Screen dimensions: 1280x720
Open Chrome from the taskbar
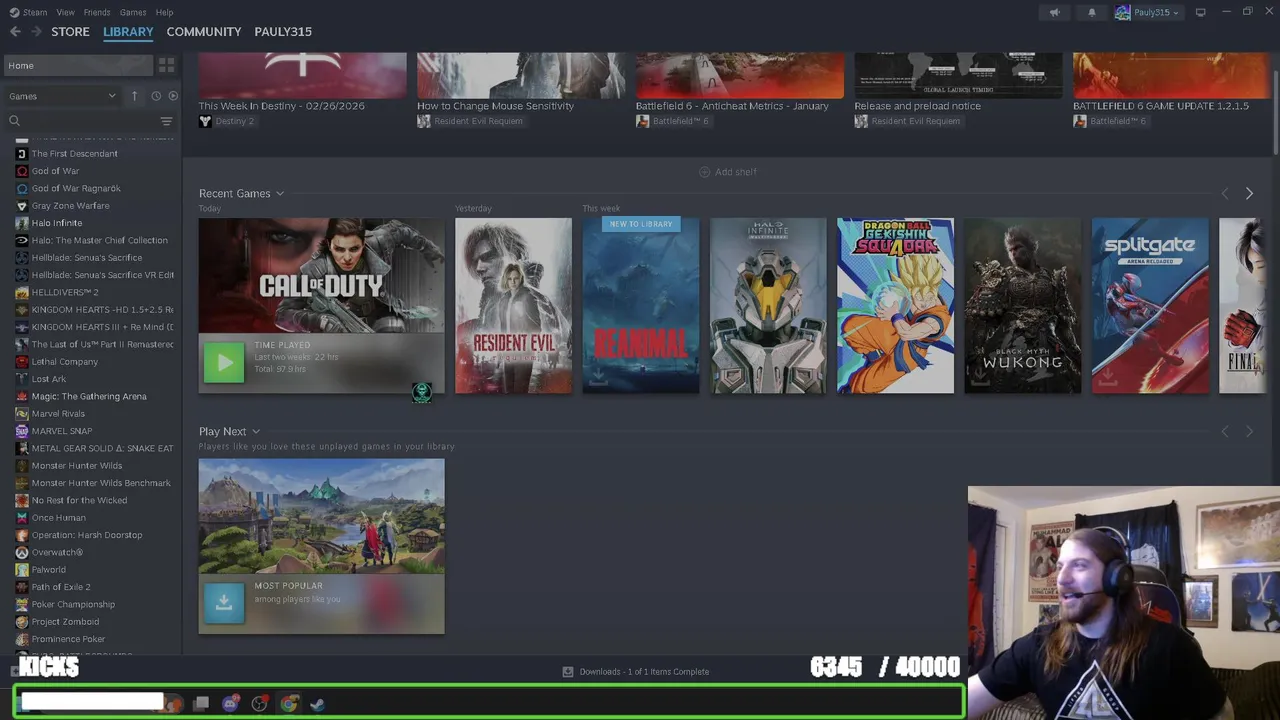coord(288,704)
